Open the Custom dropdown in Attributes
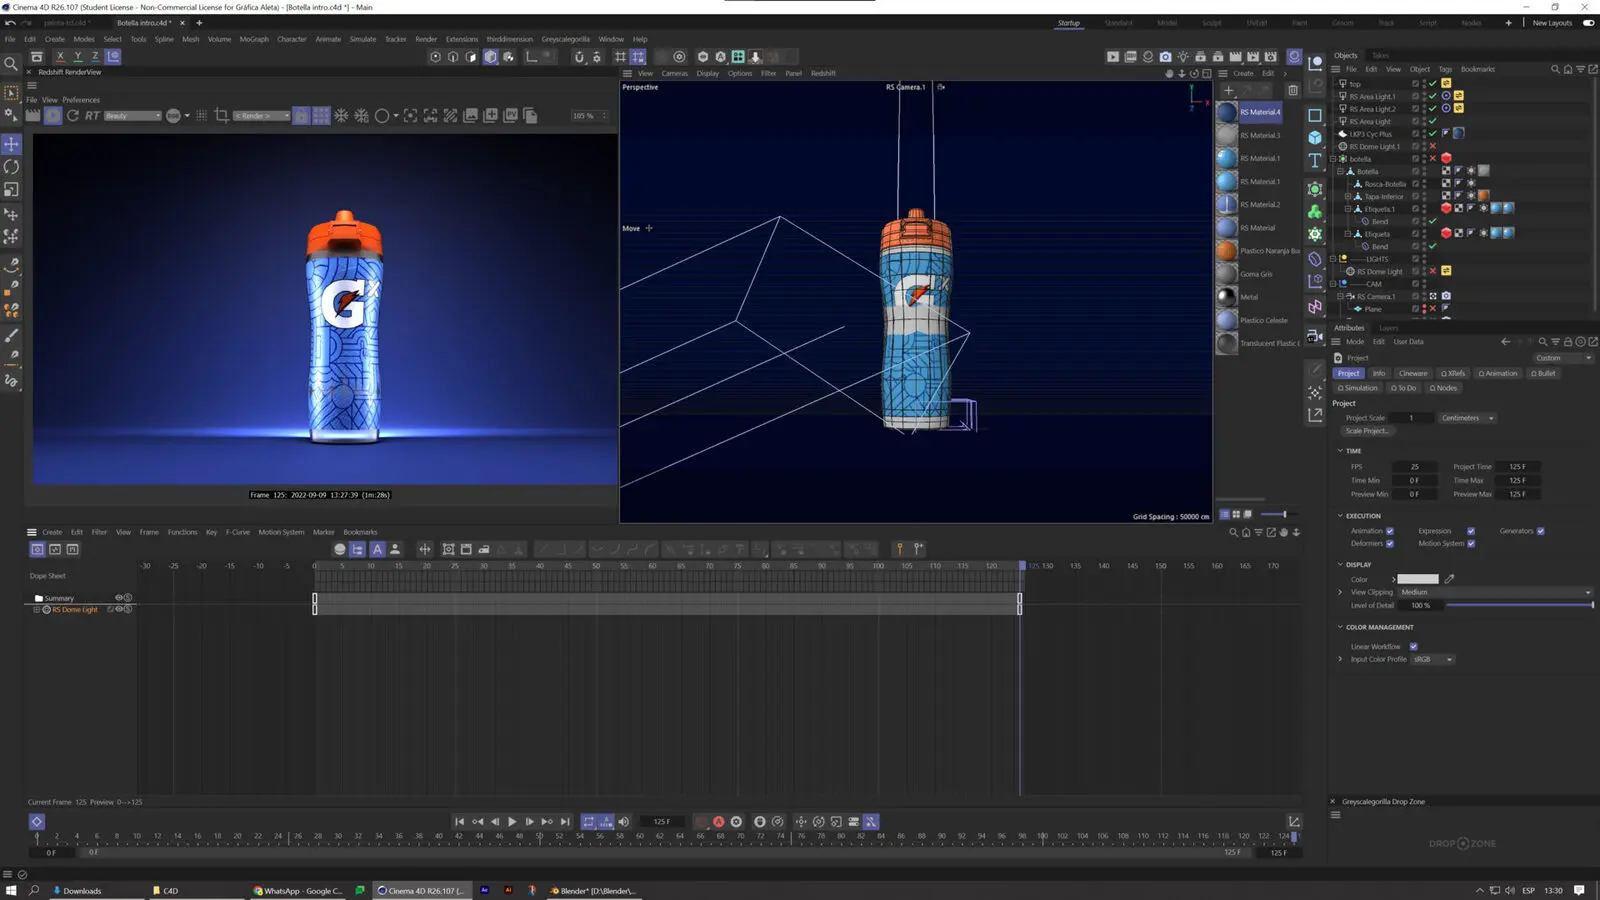1600x900 pixels. [x=1563, y=358]
